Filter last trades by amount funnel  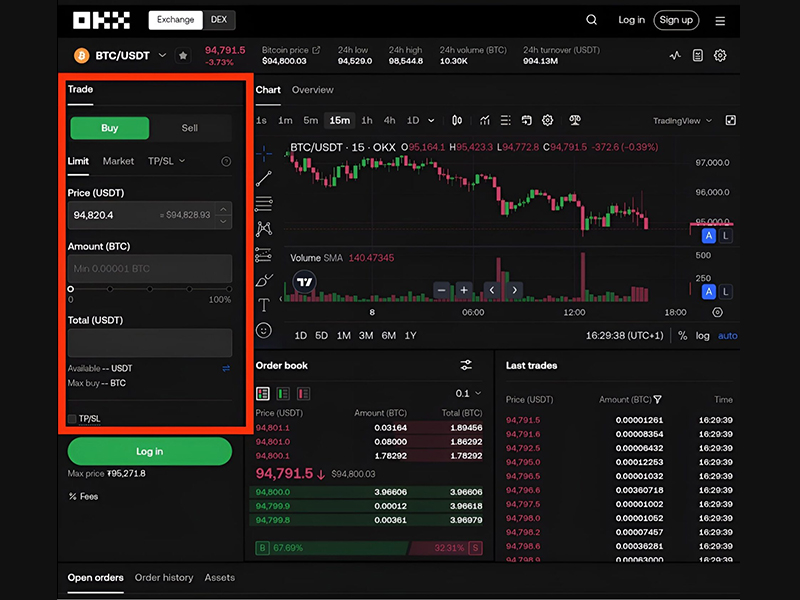coord(658,399)
